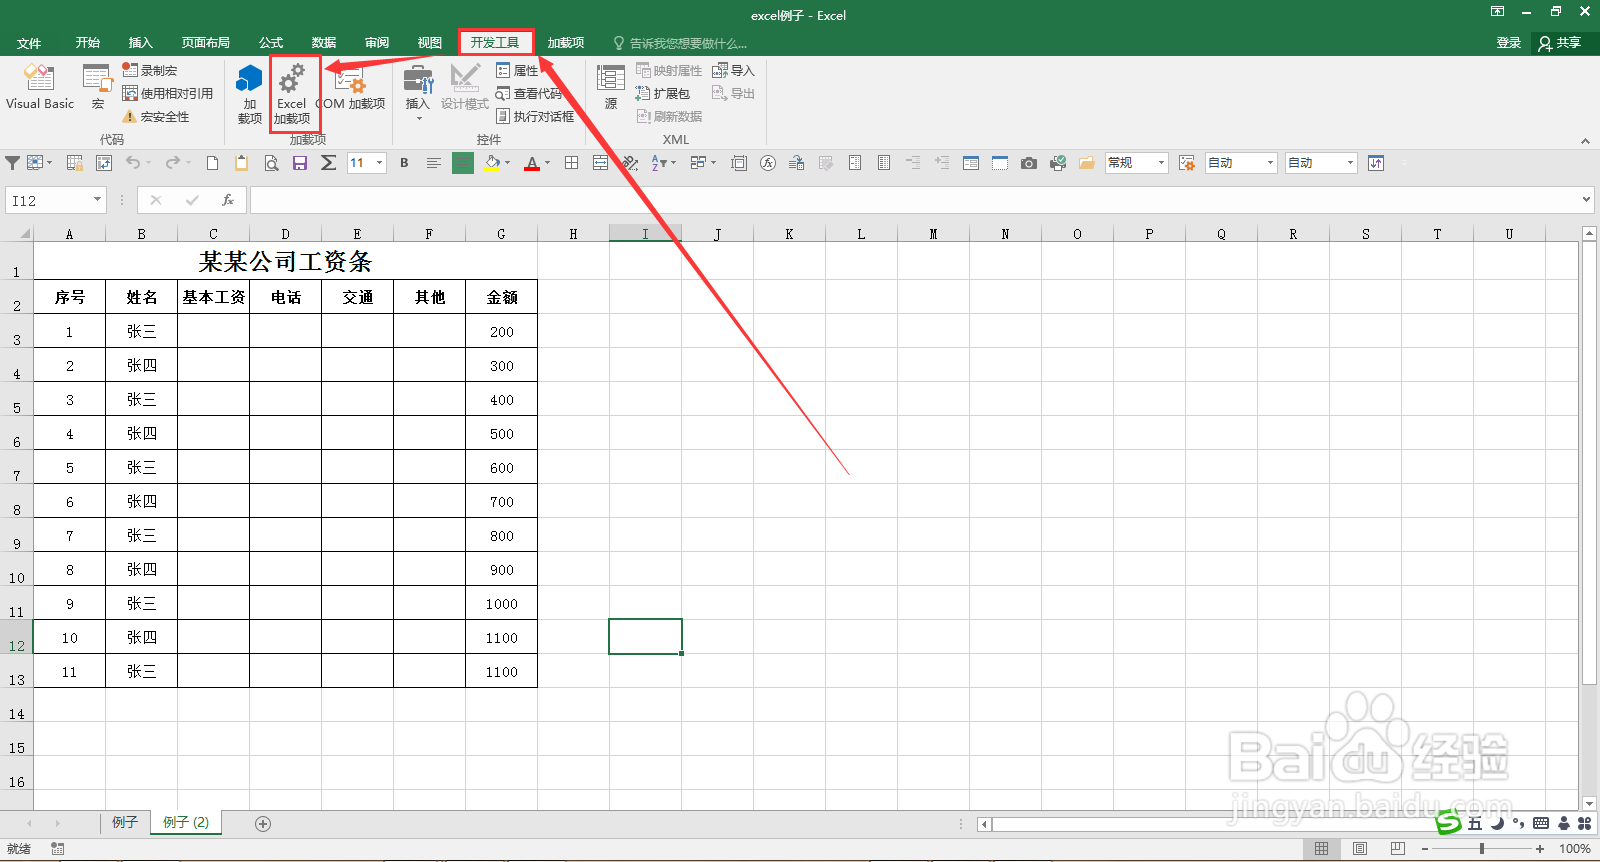
Task: Click 属性 properties button
Action: point(517,70)
